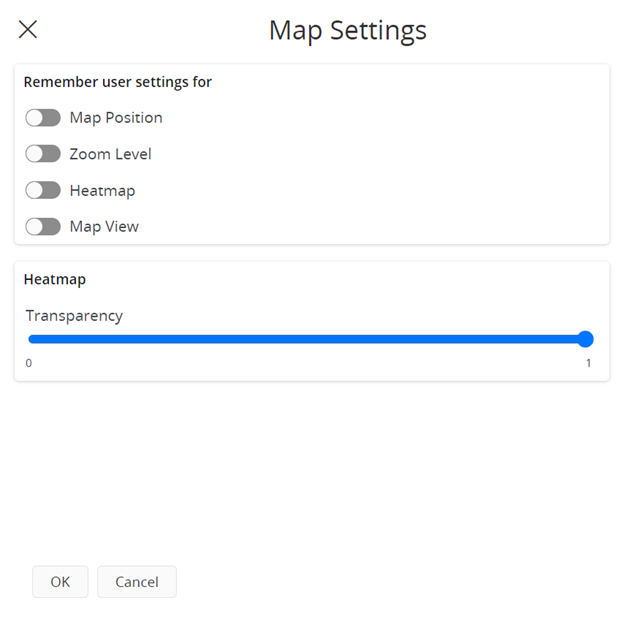Close the Map Settings dialog with X
Image resolution: width=624 pixels, height=622 pixels.
click(x=28, y=29)
